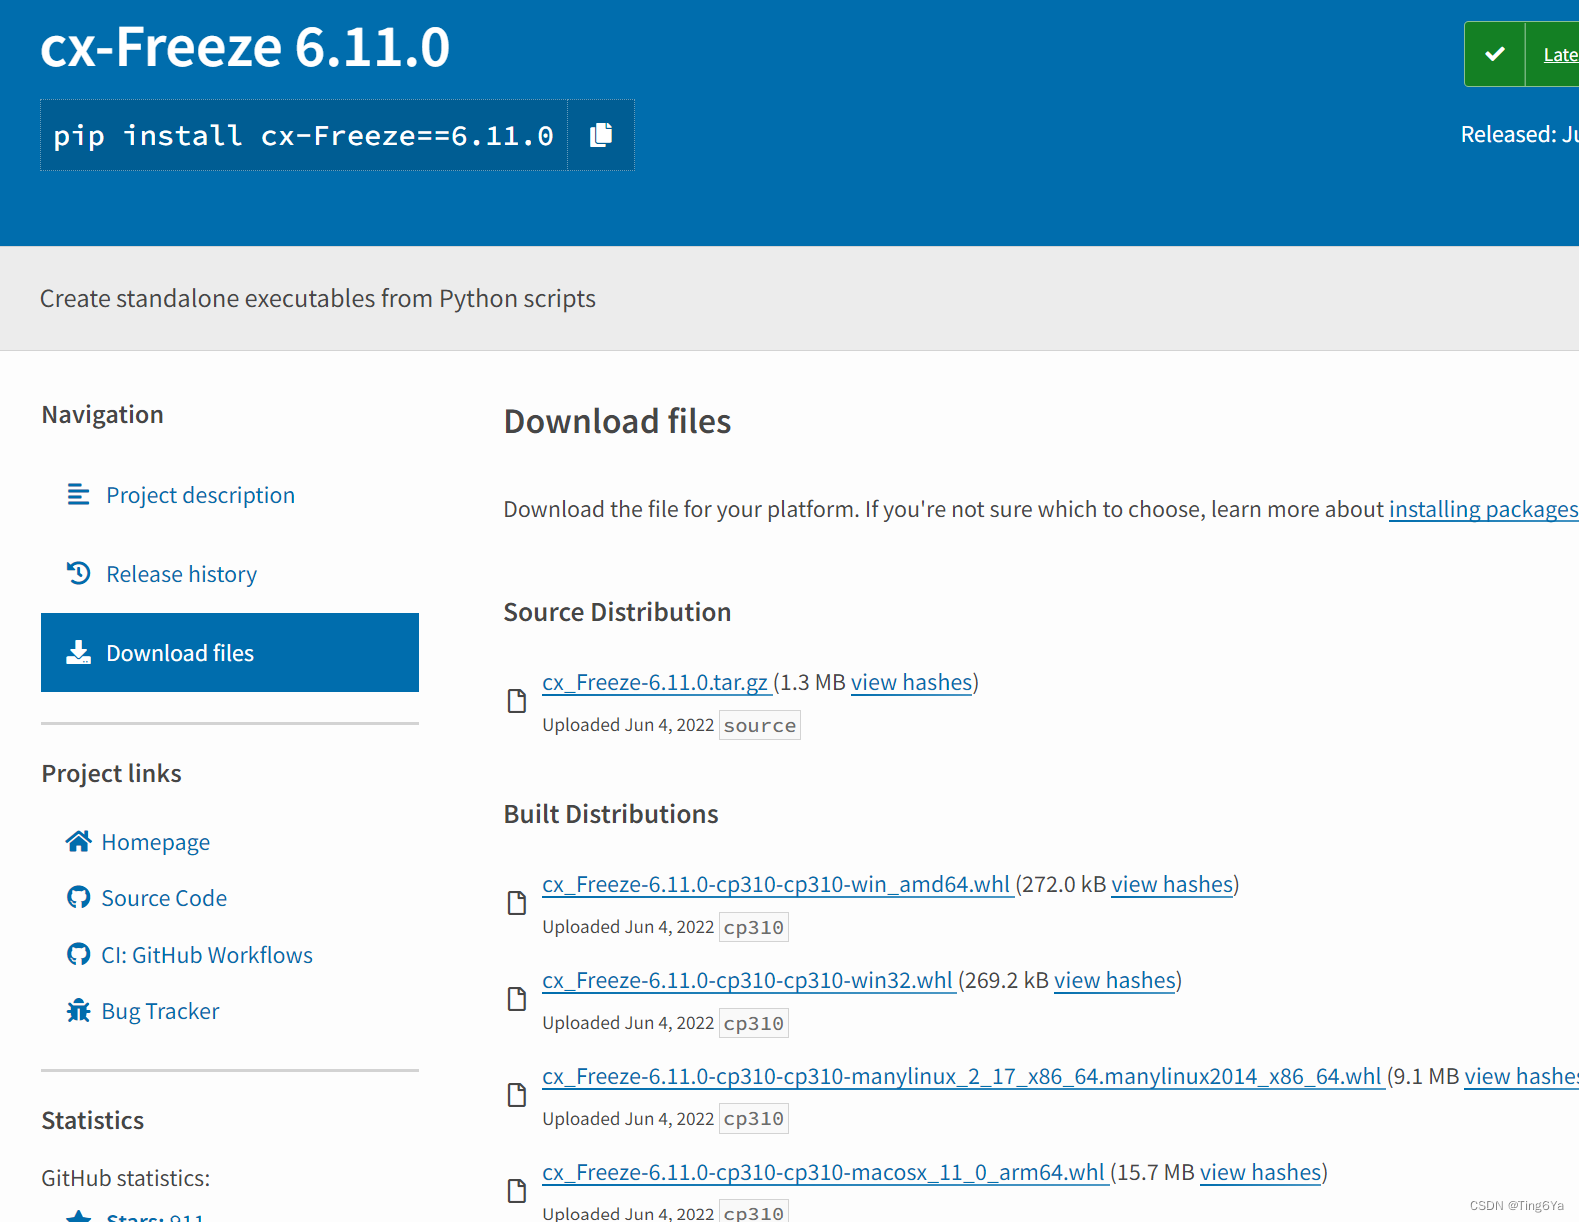Select the Download files tab

229,652
